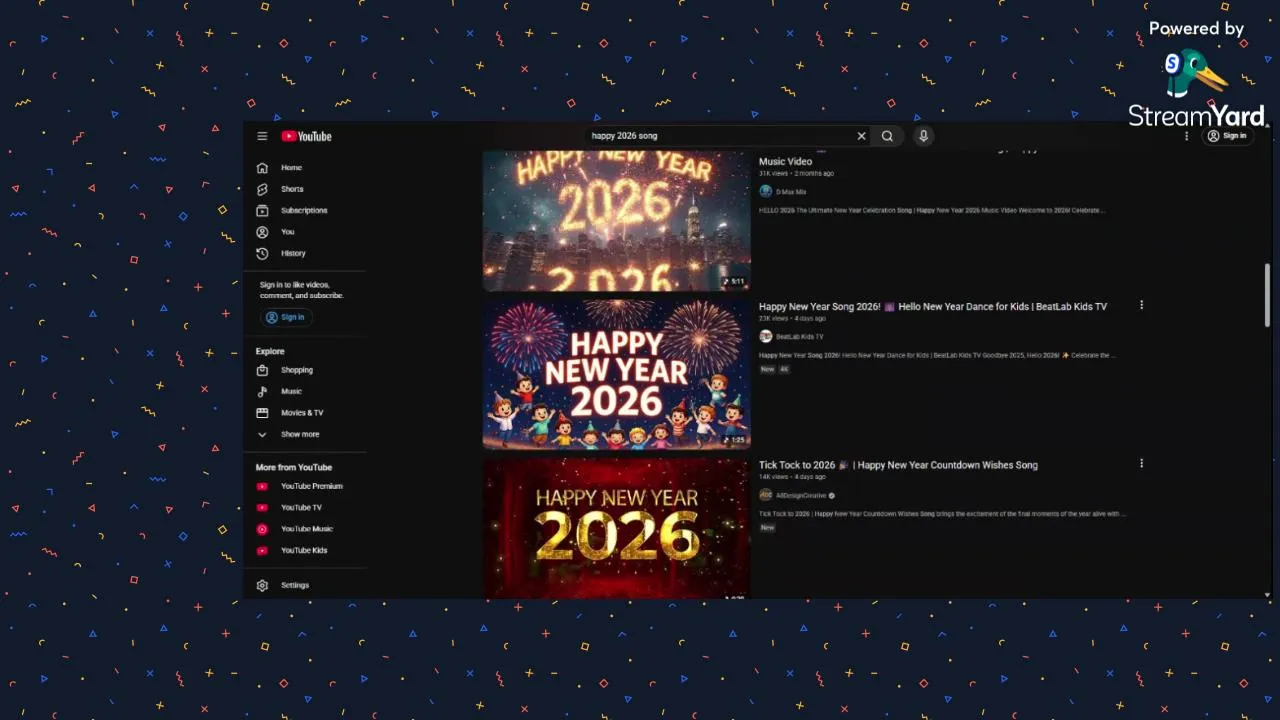Click the Subscriptions icon
This screenshot has height=720, width=1280.
(262, 211)
